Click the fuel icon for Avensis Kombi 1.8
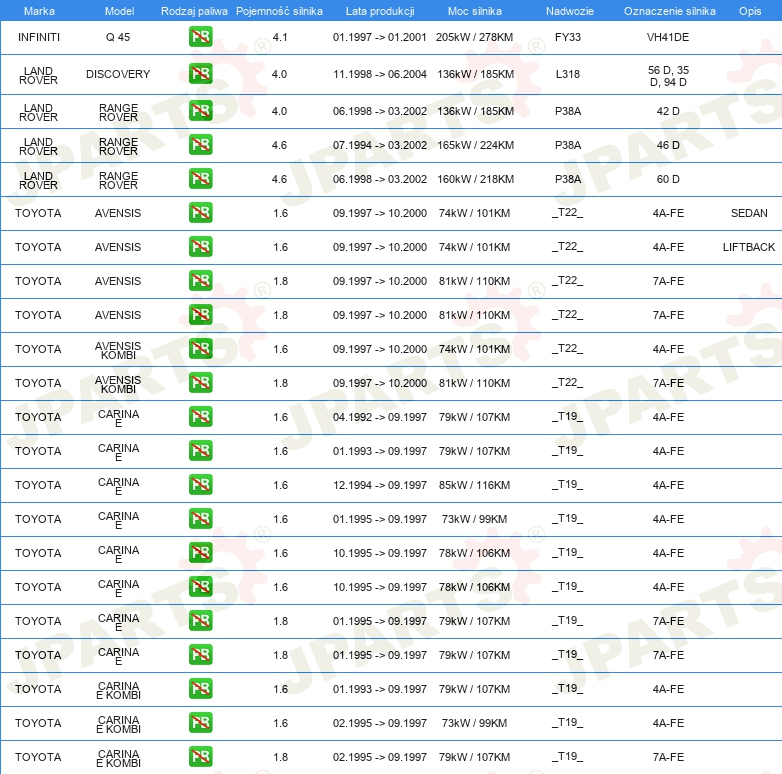This screenshot has height=774, width=782. click(200, 382)
